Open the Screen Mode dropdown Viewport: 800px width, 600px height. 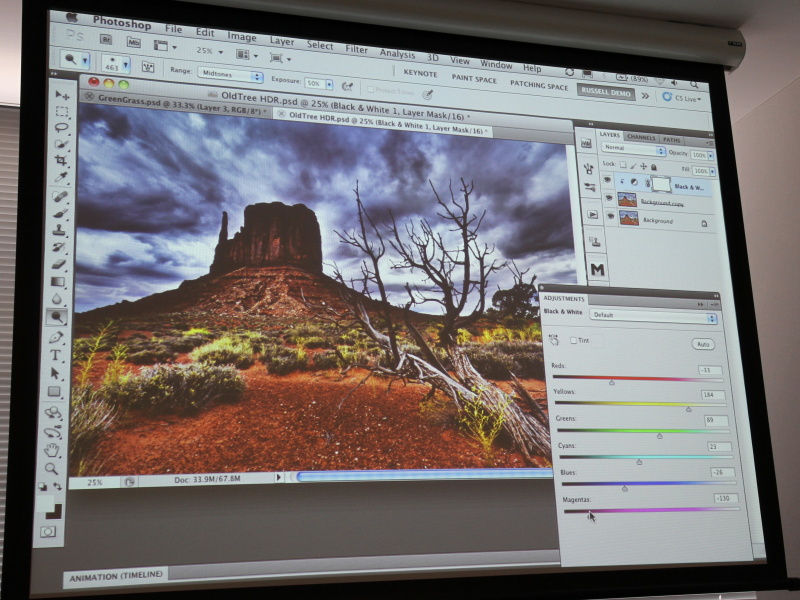point(280,58)
